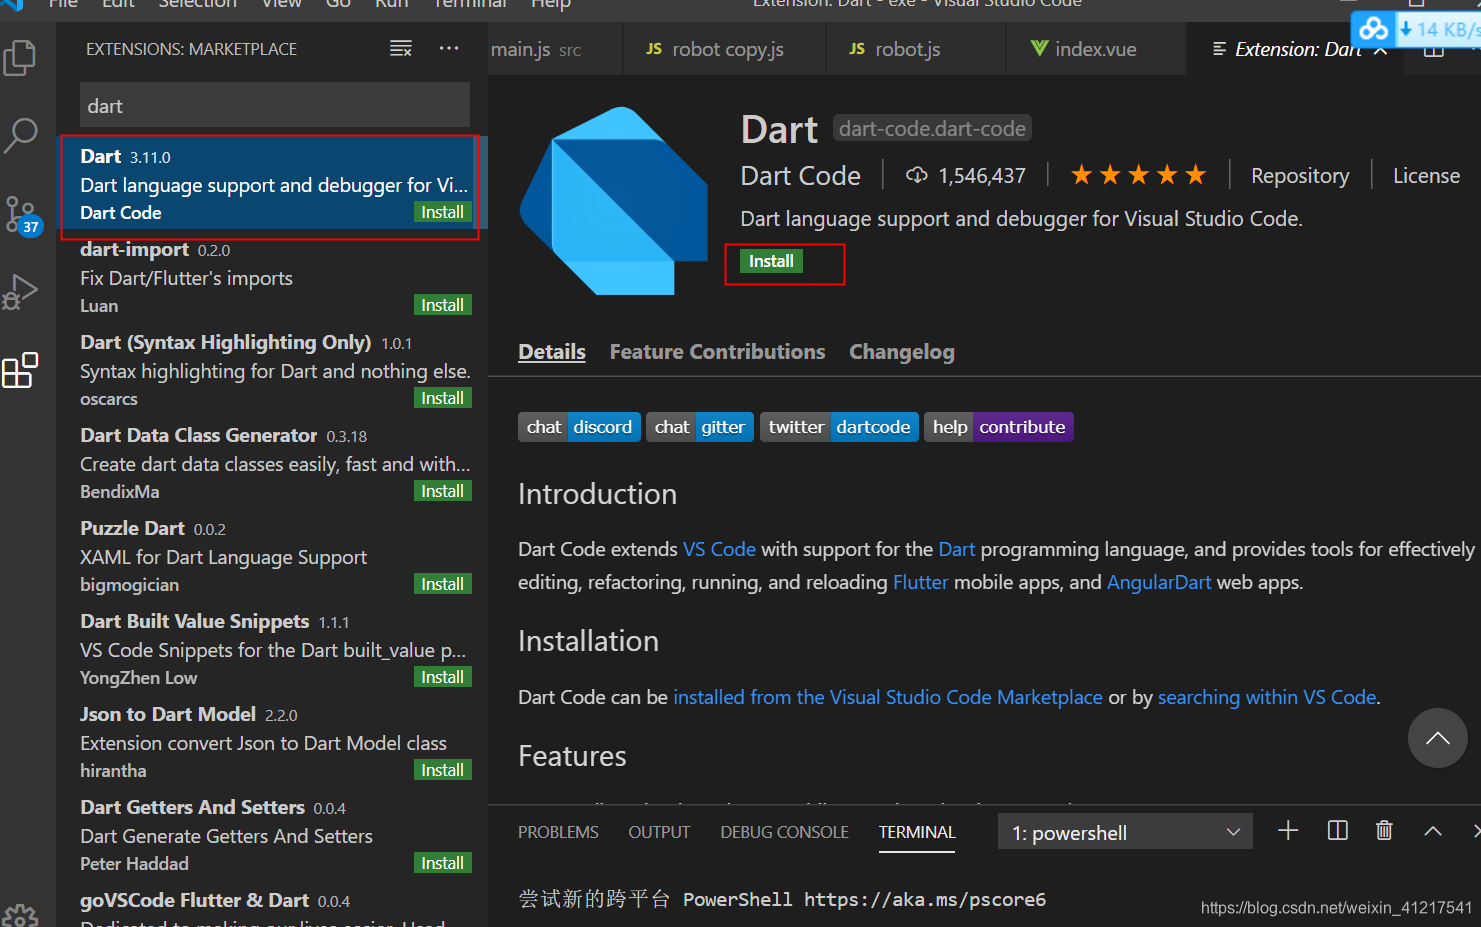Click the five-star rating
This screenshot has width=1481, height=927.
(x=1138, y=176)
